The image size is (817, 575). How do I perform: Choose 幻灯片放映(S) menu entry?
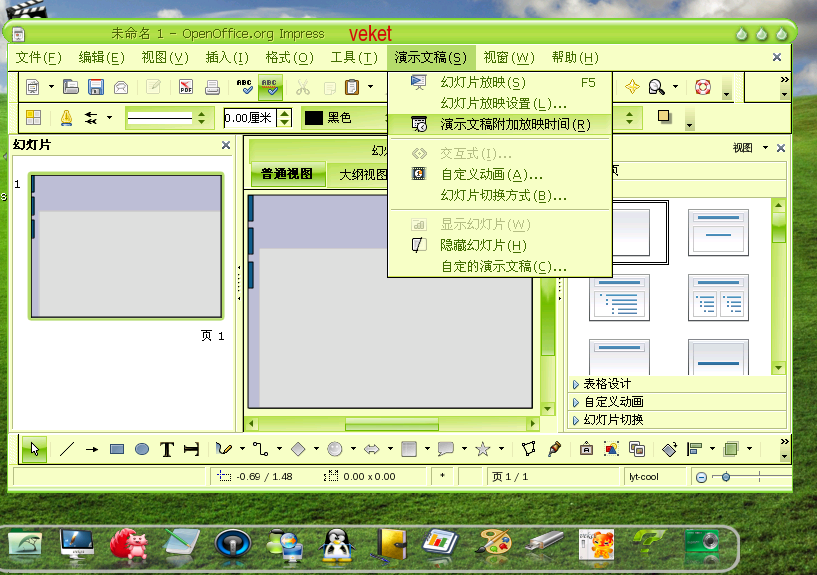coord(500,82)
